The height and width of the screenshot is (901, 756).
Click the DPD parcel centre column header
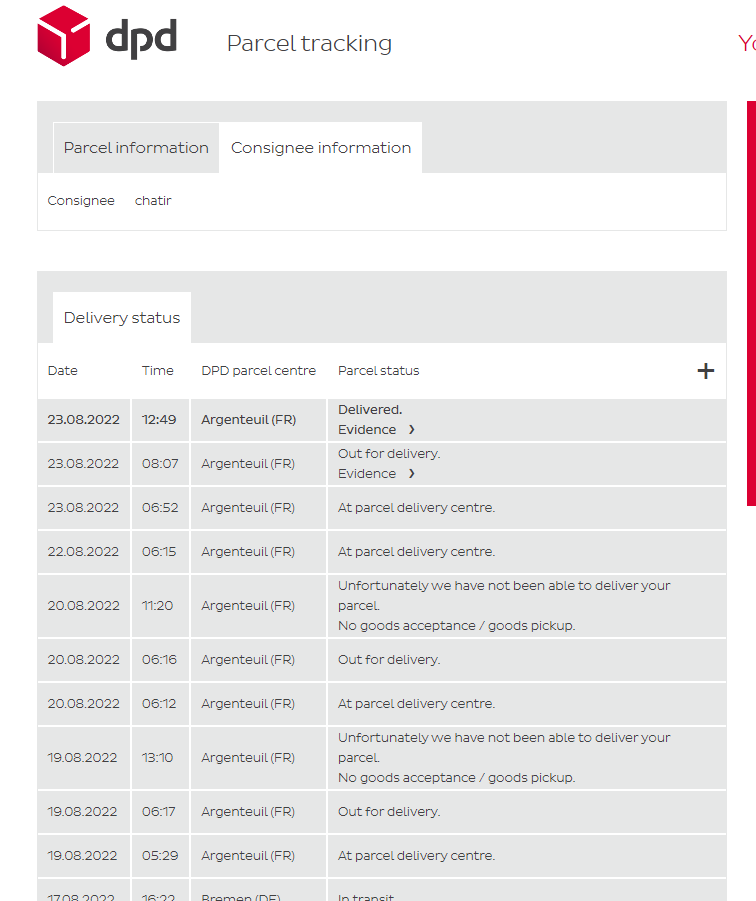(x=258, y=371)
